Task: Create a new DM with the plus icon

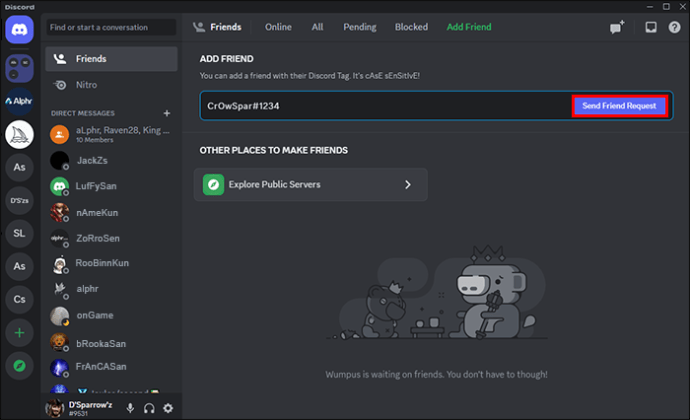Action: coord(167,113)
